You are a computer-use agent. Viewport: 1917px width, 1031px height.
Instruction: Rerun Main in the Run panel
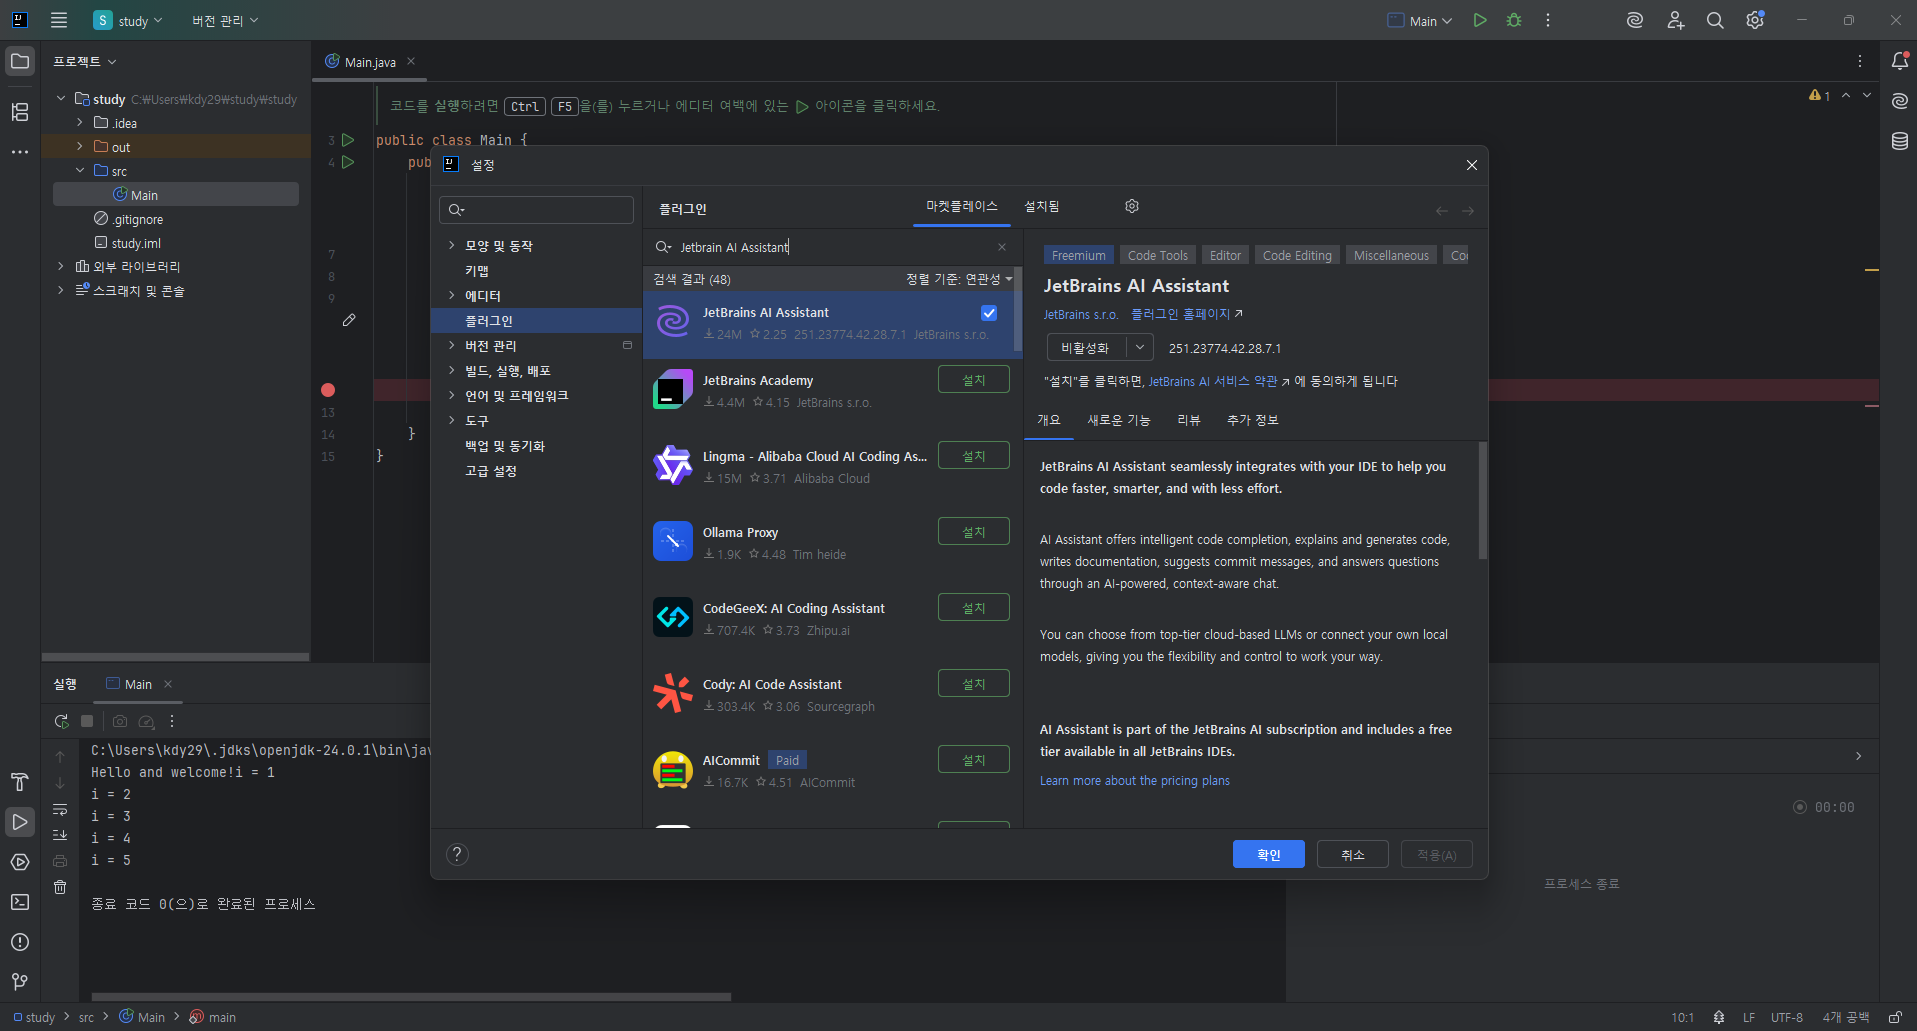(61, 721)
